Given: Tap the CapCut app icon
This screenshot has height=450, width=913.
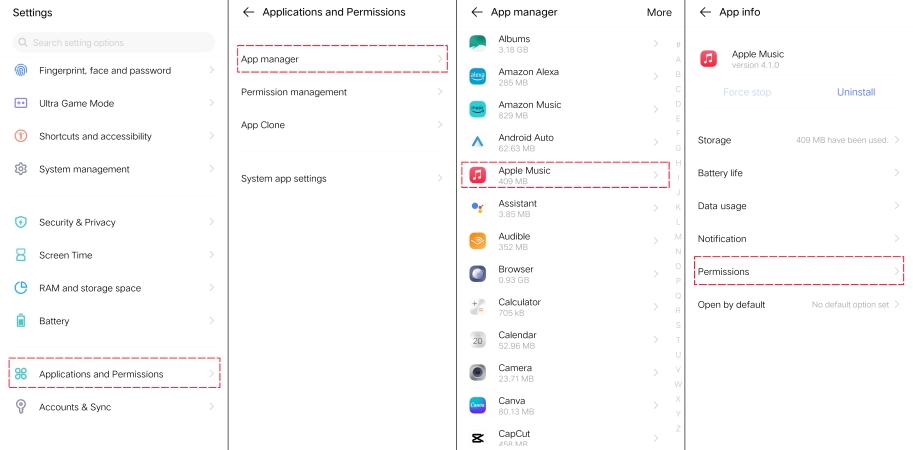Looking at the screenshot, I should tap(477, 438).
